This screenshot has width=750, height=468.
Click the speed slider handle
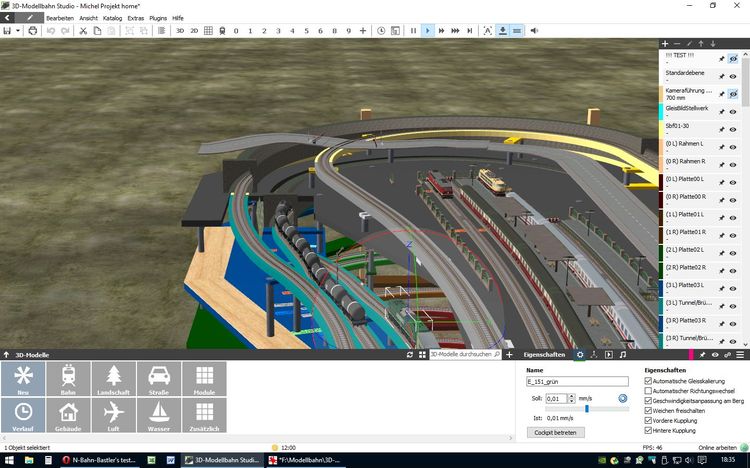(x=586, y=408)
